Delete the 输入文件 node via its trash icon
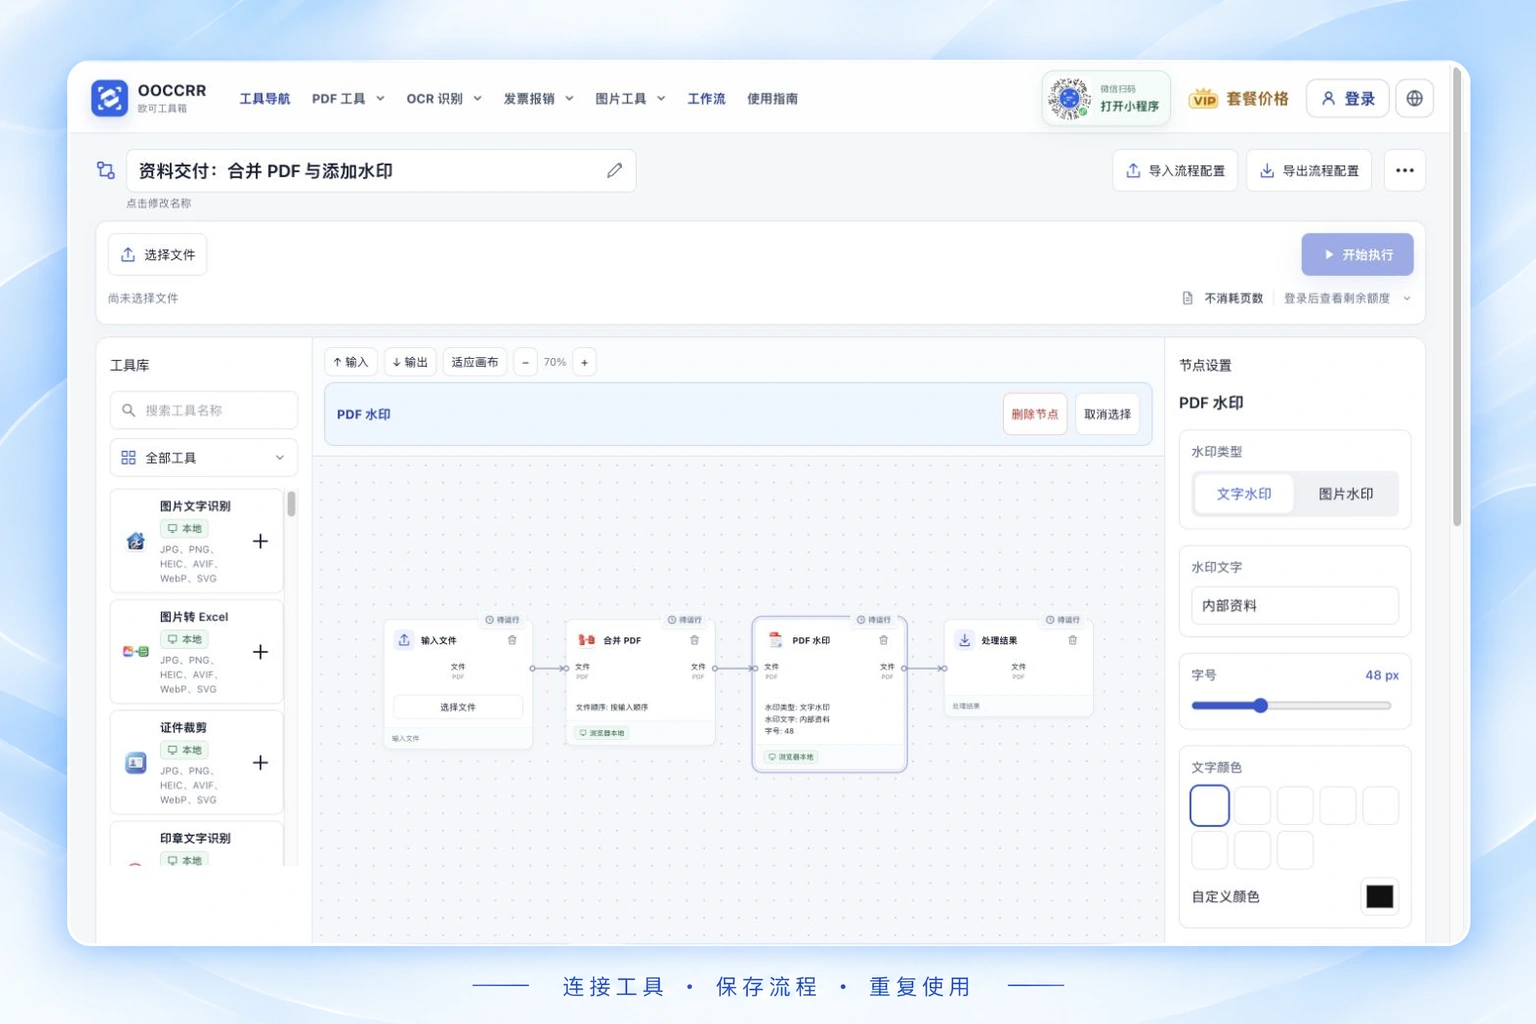The height and width of the screenshot is (1024, 1536). pyautogui.click(x=512, y=640)
